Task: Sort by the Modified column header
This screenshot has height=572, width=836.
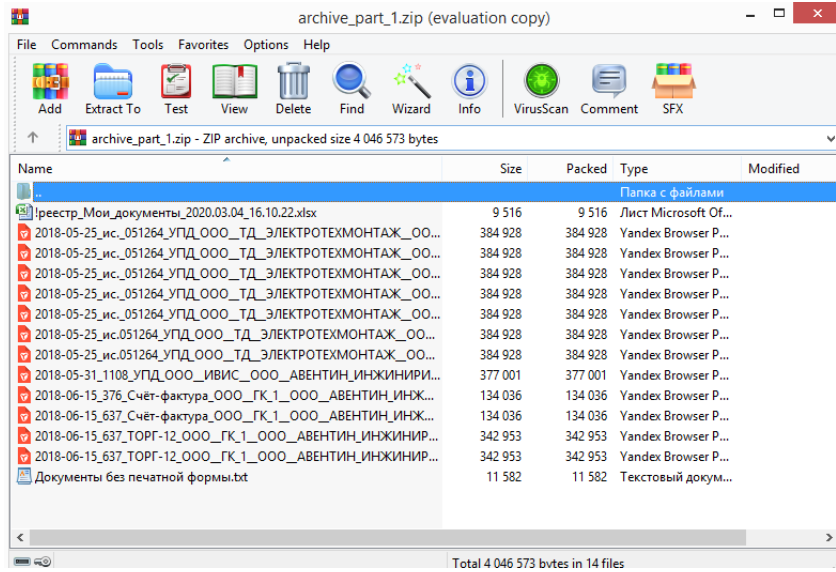Action: (x=789, y=168)
